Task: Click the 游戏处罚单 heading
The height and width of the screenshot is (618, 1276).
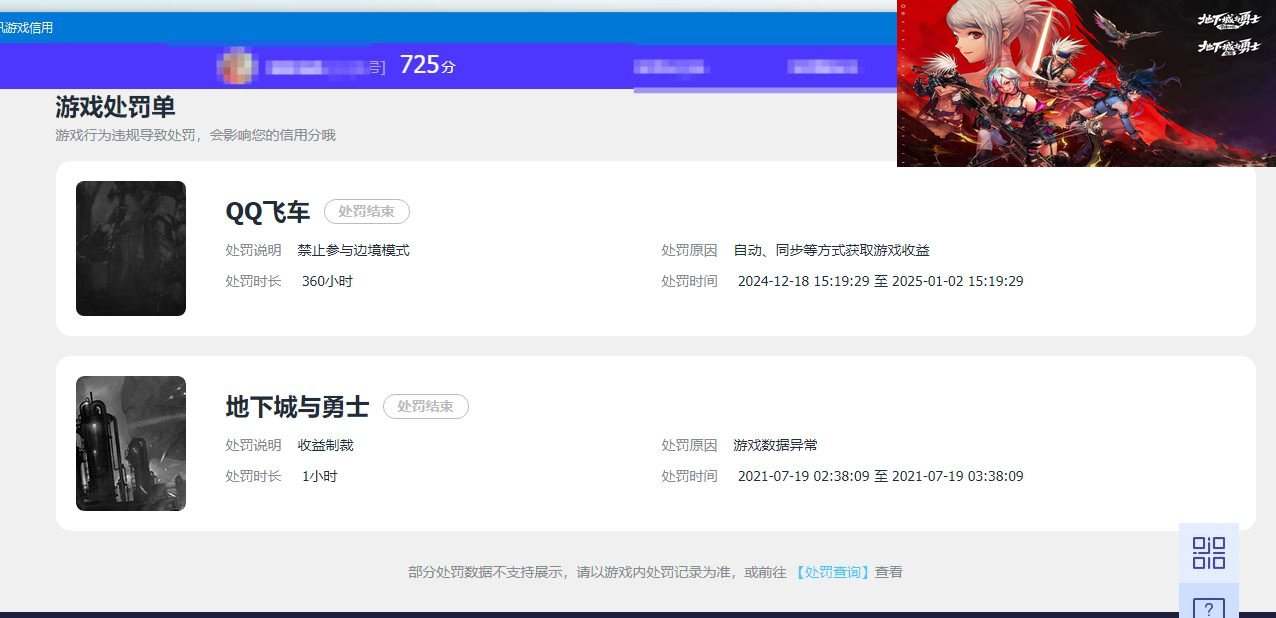Action: click(x=115, y=107)
